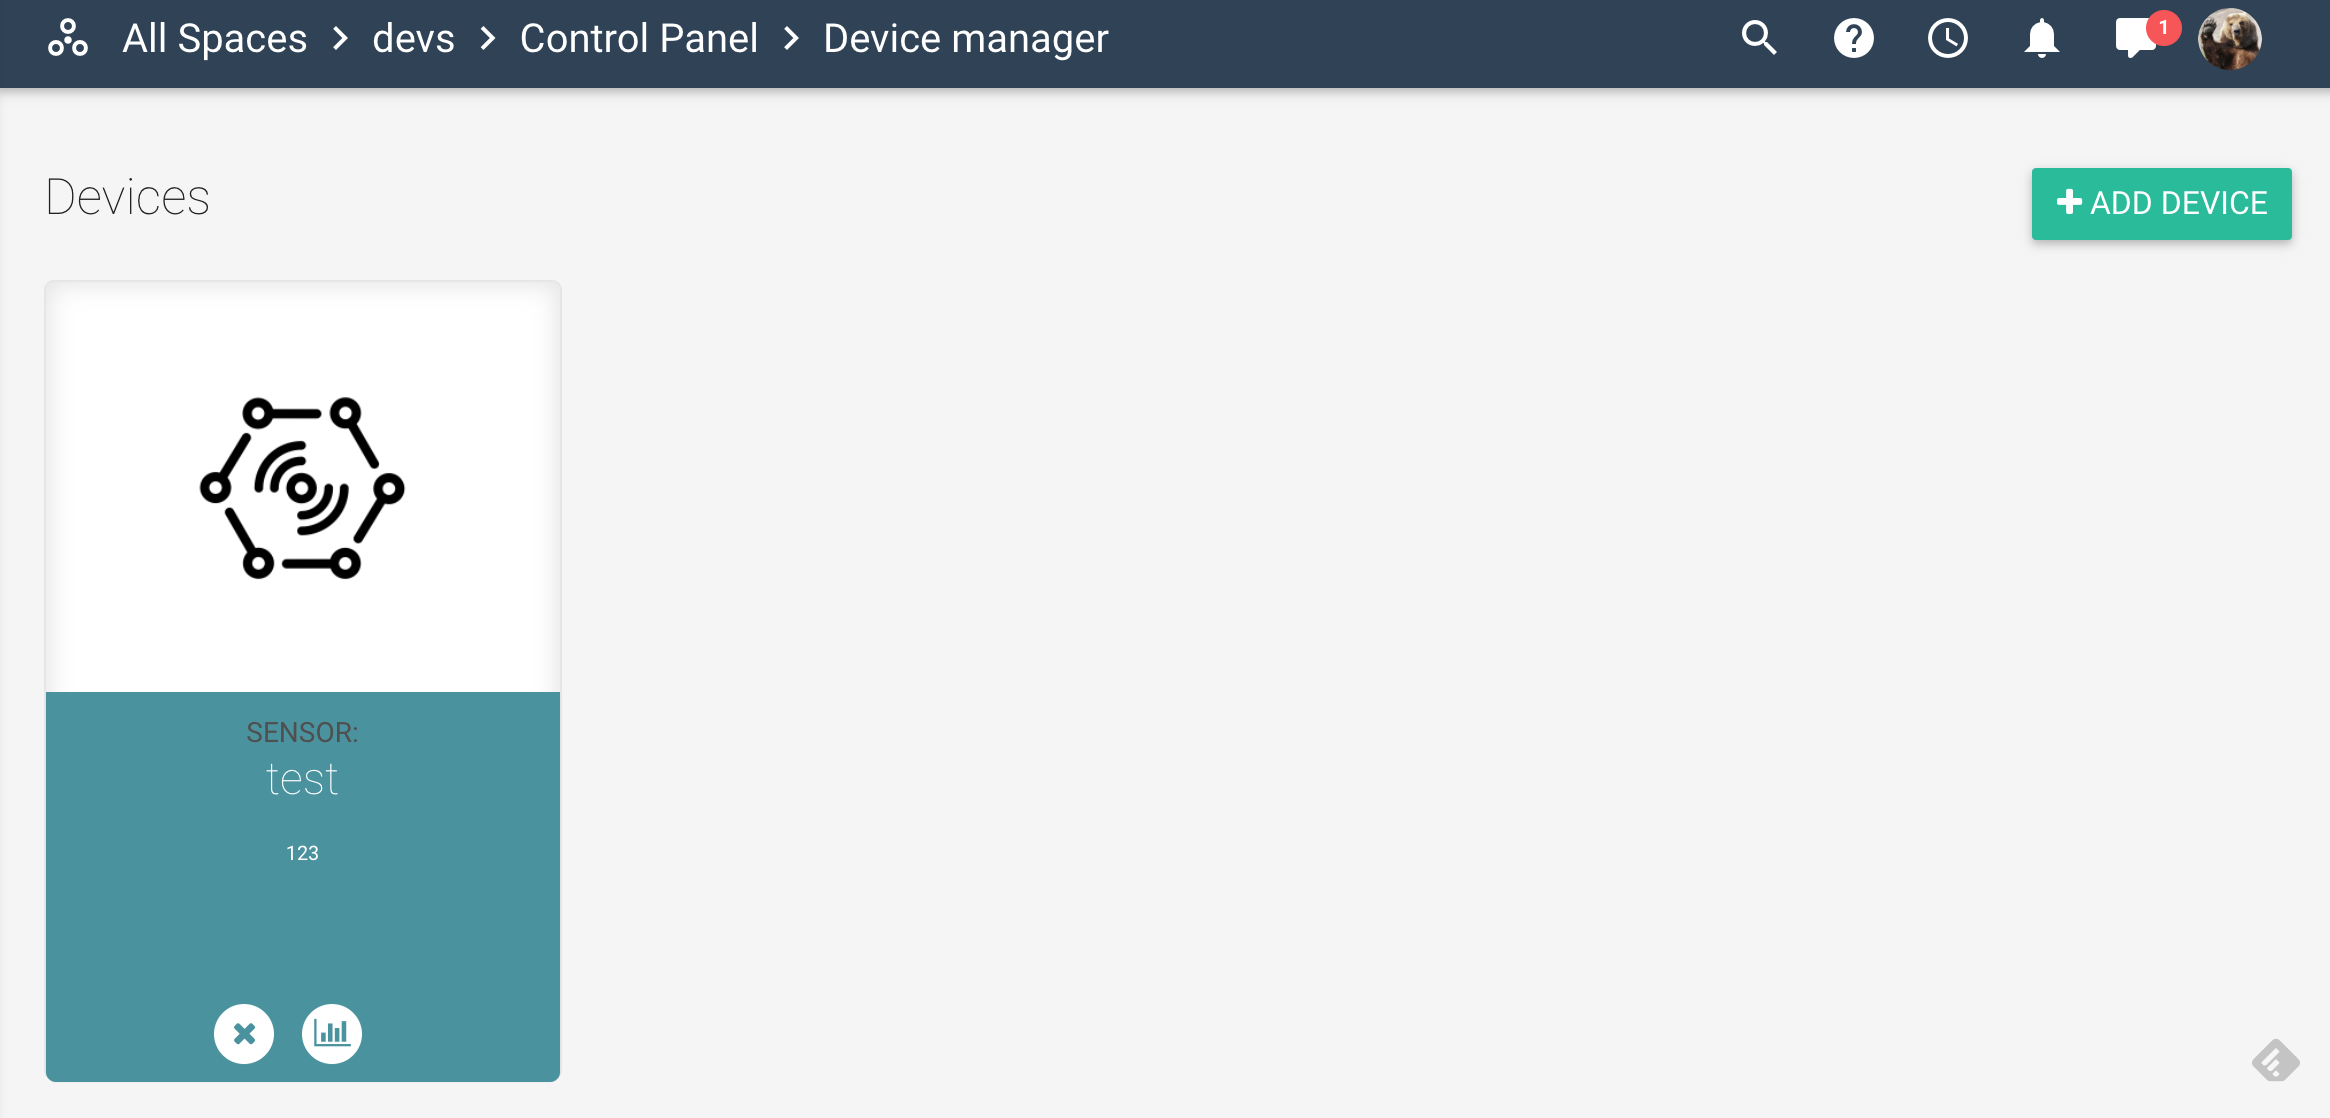Click the spaces logo icon in header
This screenshot has height=1118, width=2330.
pyautogui.click(x=68, y=39)
